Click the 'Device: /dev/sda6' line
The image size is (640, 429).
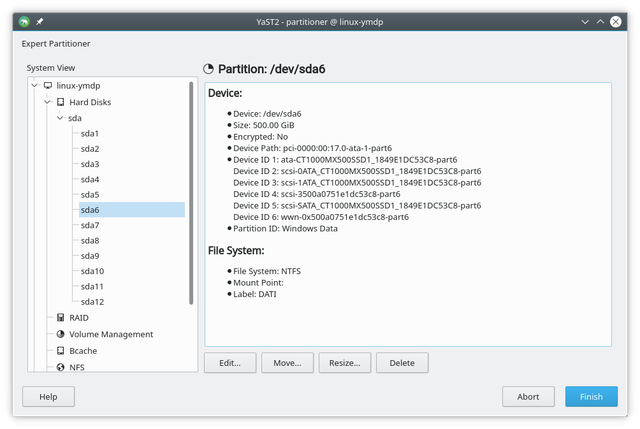[267, 114]
